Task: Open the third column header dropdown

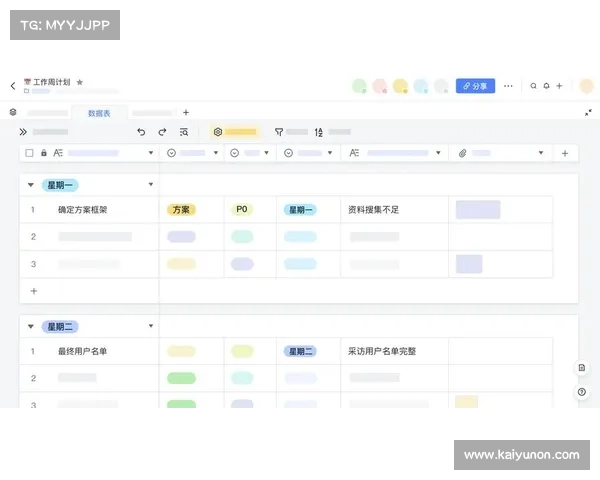Action: coord(266,153)
